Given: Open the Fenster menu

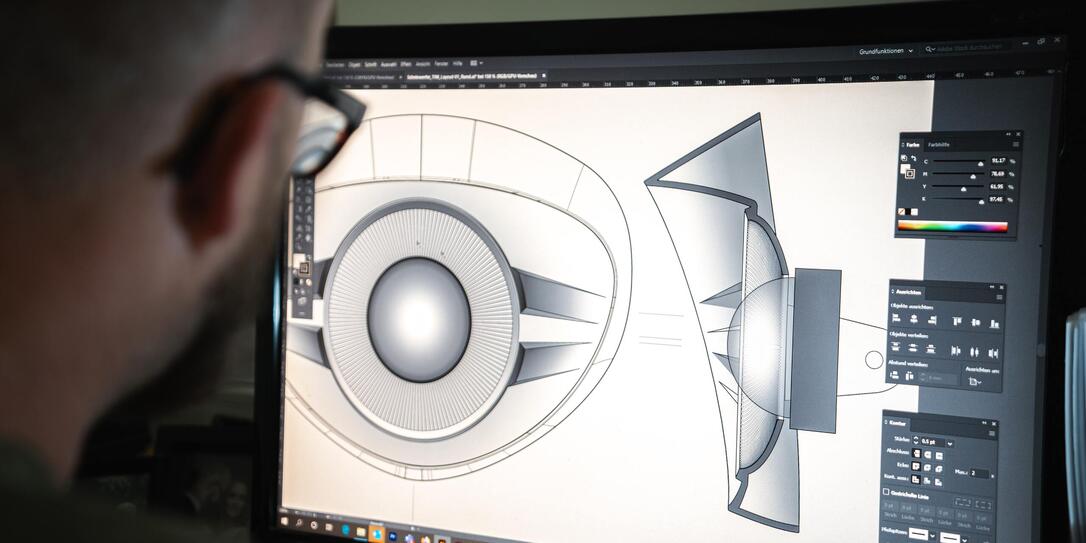Looking at the screenshot, I should click(441, 64).
